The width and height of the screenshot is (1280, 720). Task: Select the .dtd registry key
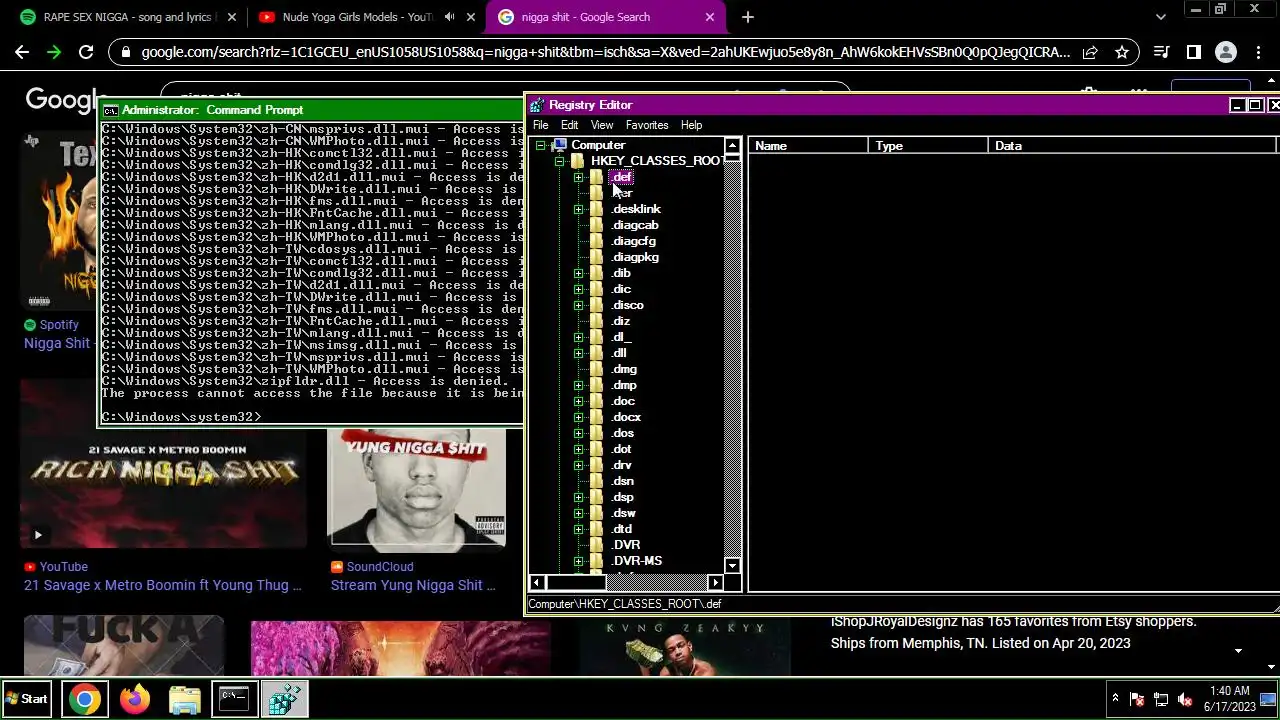(622, 529)
